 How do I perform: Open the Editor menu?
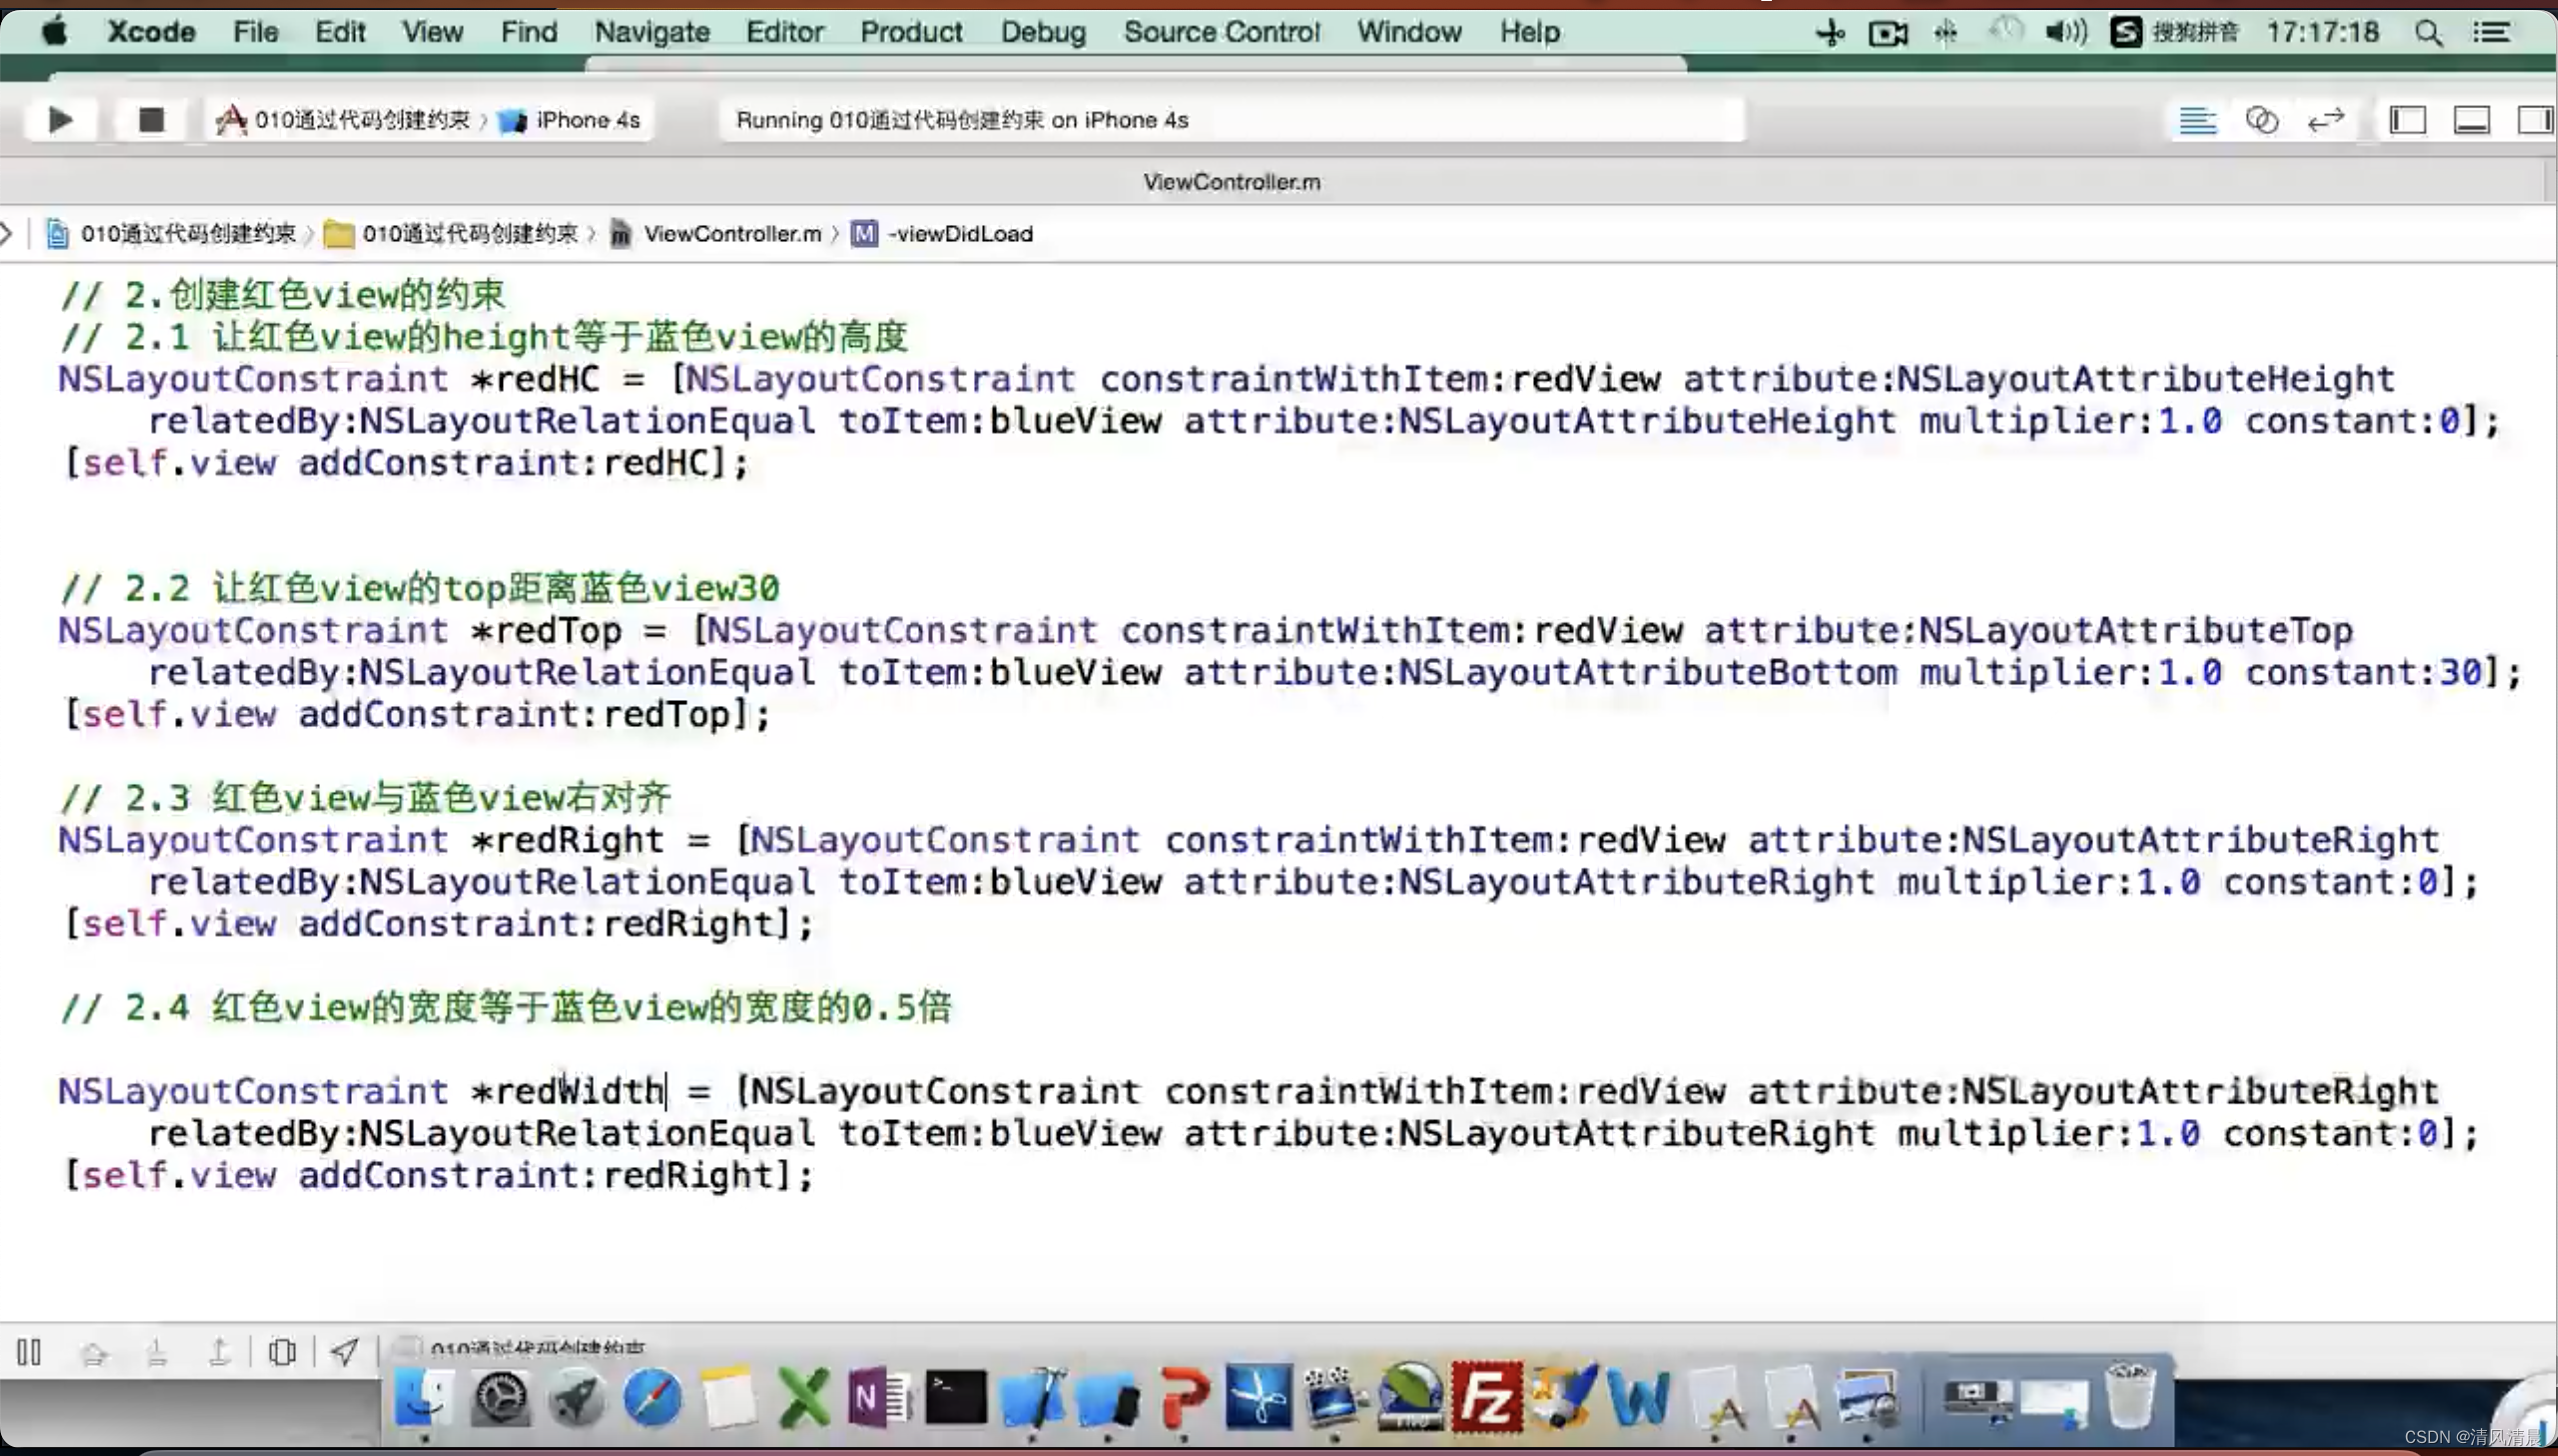click(785, 32)
